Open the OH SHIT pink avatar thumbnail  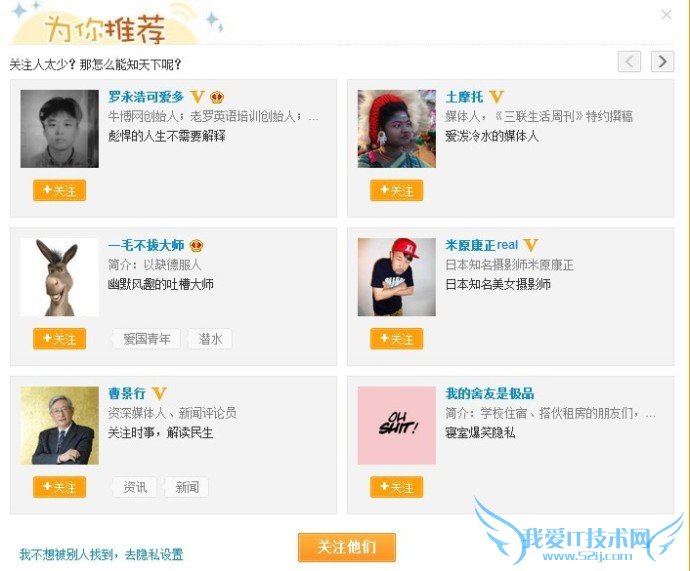pyautogui.click(x=396, y=425)
